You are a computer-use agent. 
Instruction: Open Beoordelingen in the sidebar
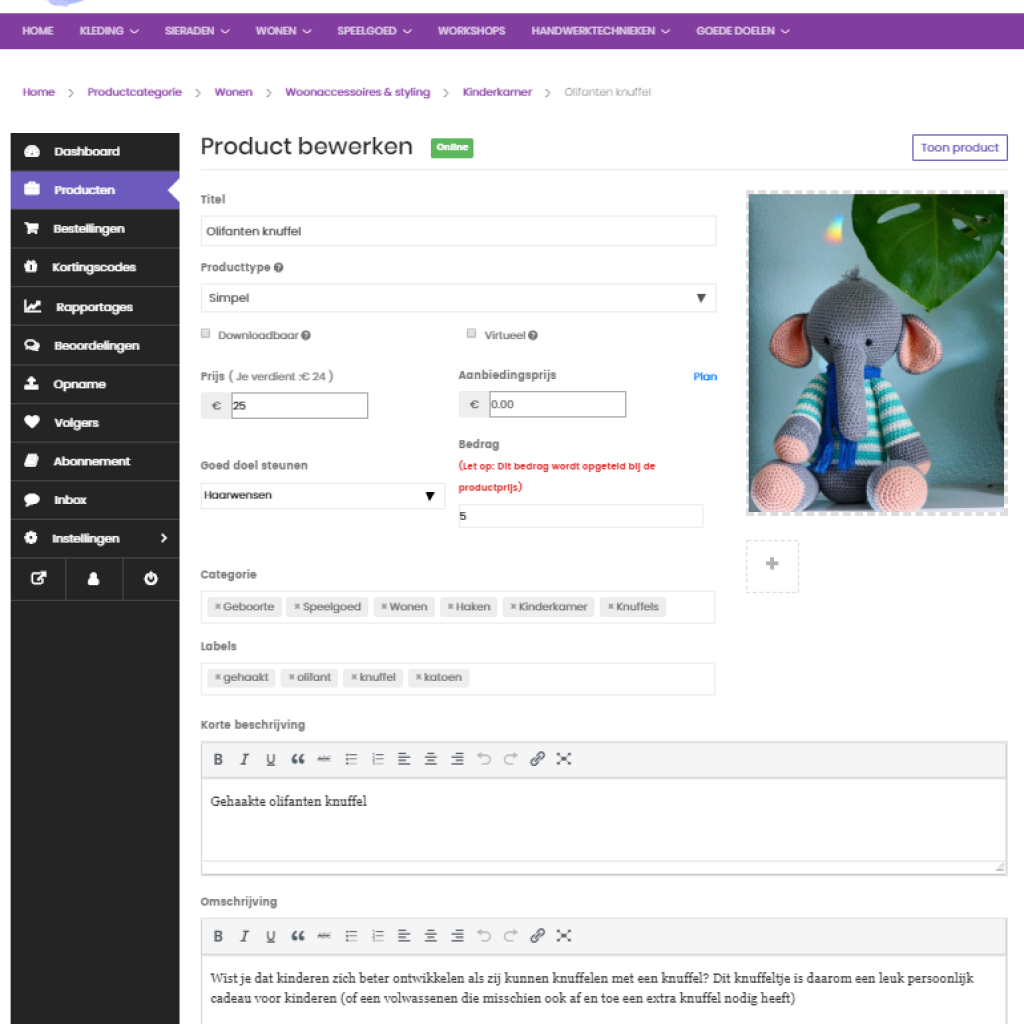point(95,345)
